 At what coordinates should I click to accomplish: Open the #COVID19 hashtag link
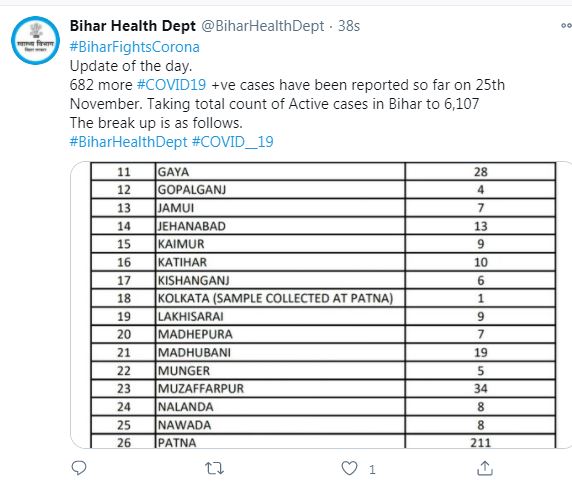tap(171, 85)
